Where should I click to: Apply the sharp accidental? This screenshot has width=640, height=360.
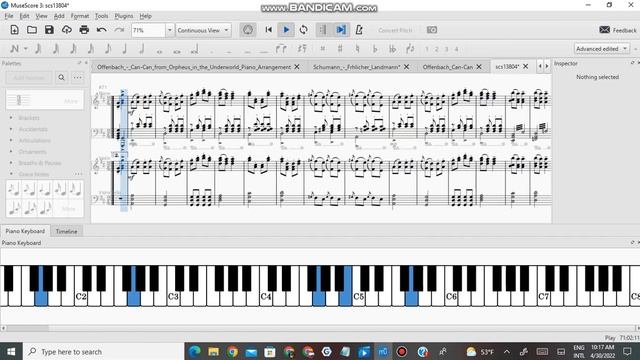[340, 49]
